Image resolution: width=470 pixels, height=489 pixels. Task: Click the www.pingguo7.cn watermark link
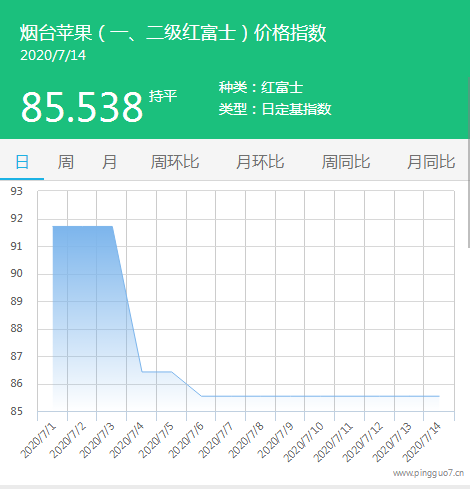pos(428,473)
